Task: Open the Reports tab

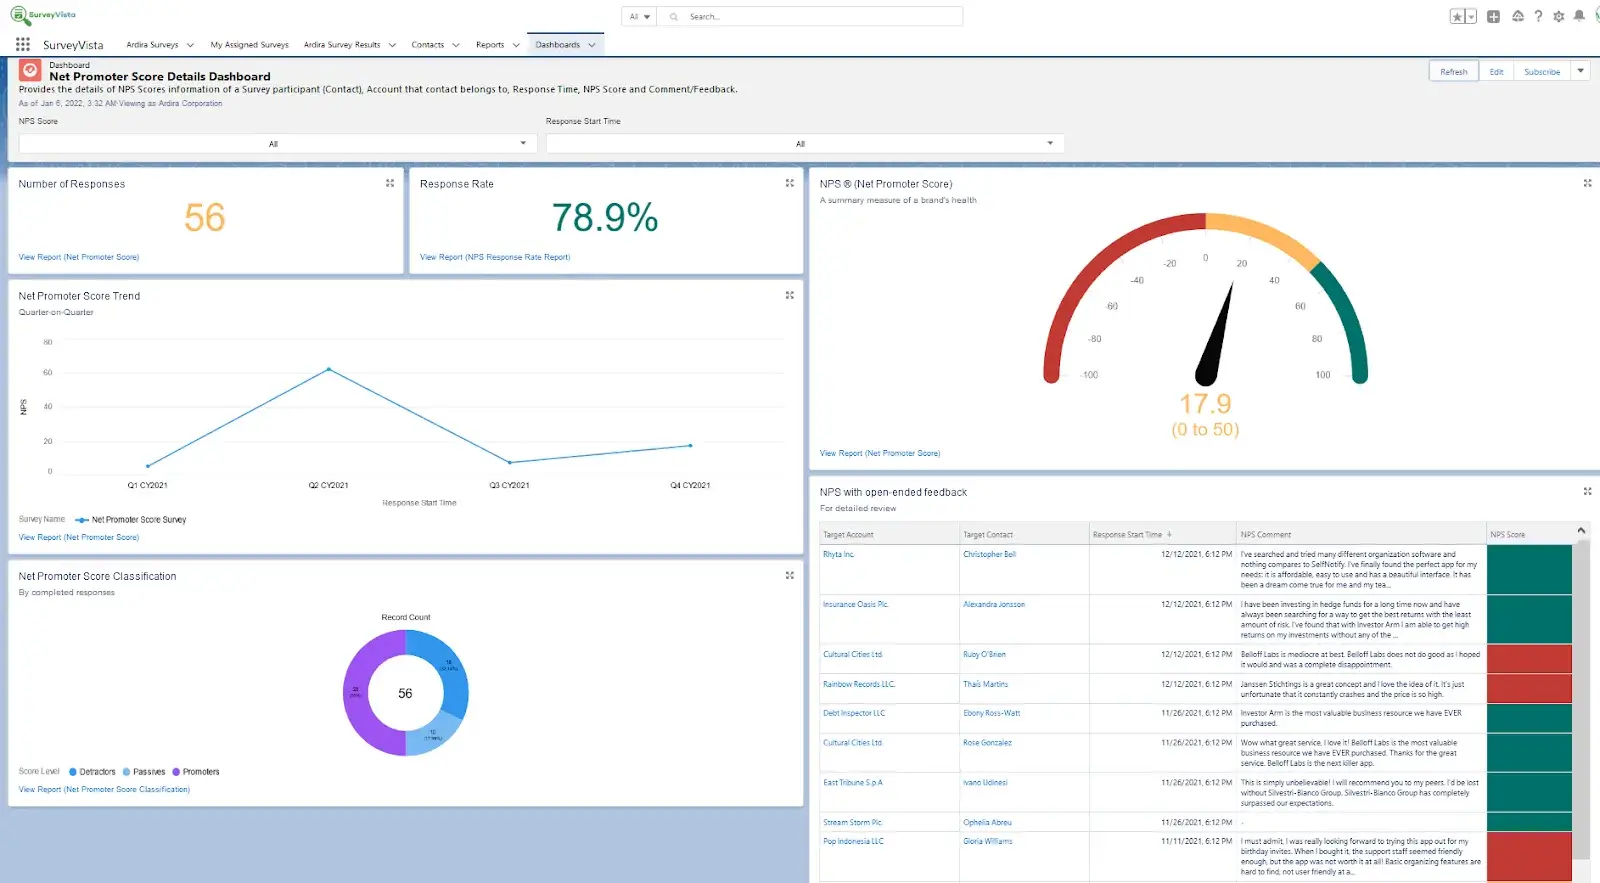Action: pyautogui.click(x=490, y=45)
